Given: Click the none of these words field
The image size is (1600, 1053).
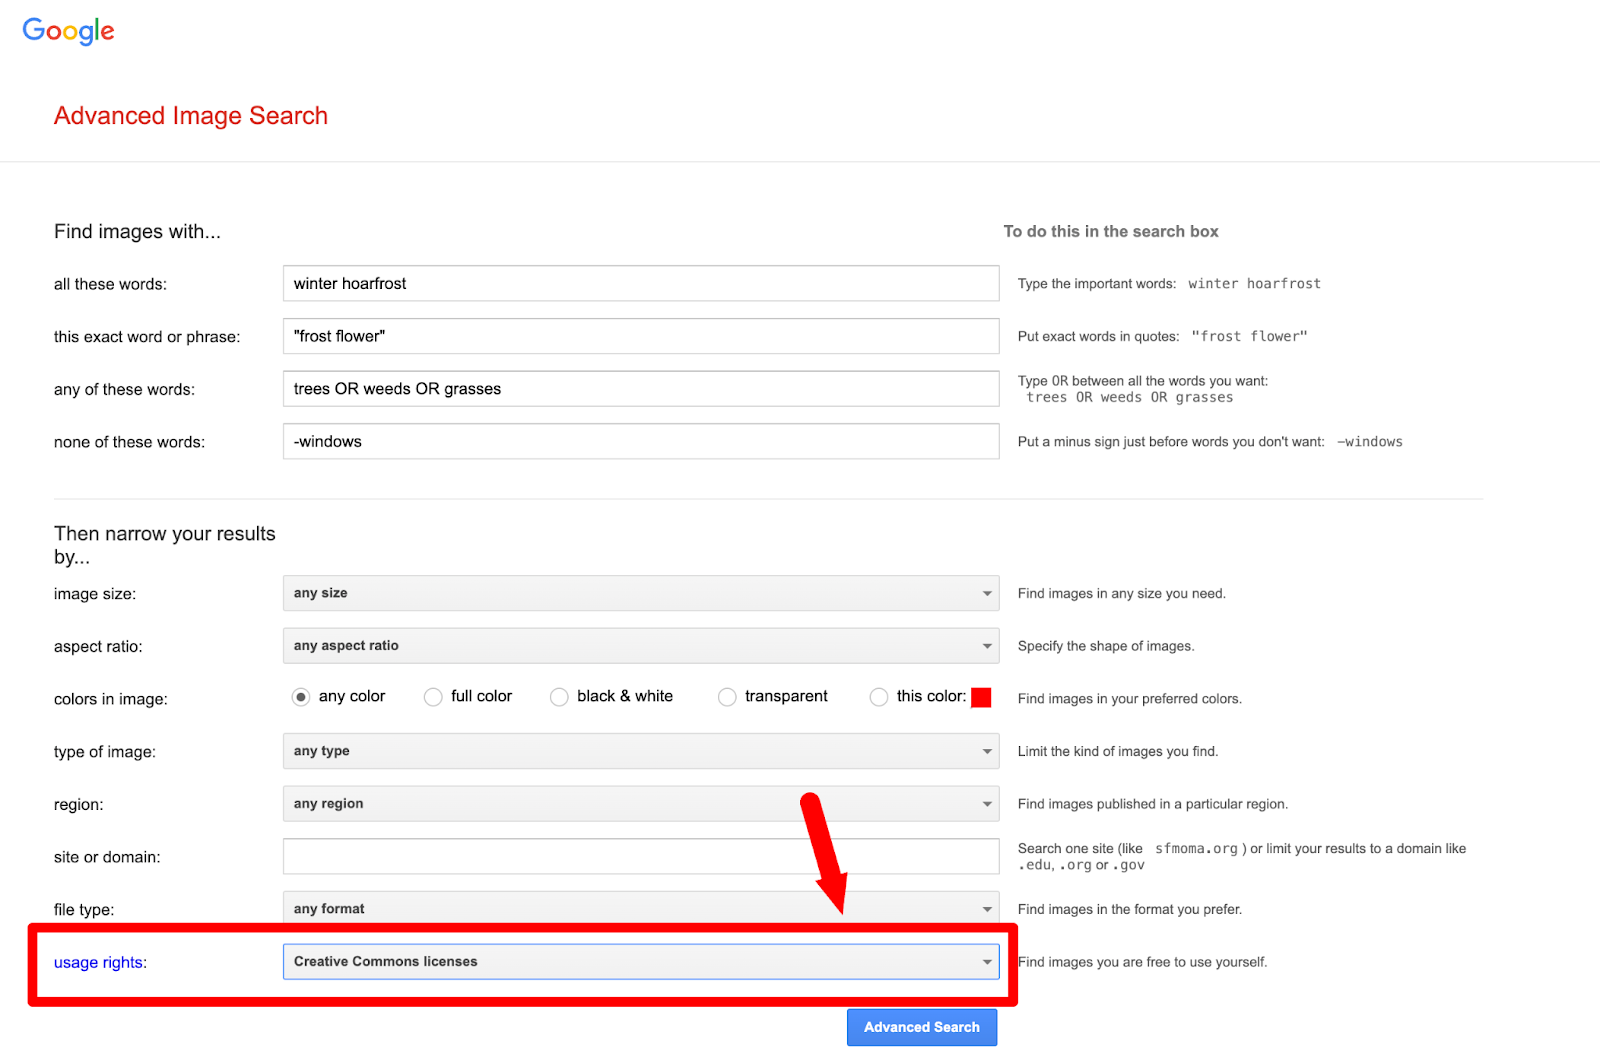Looking at the screenshot, I should [x=640, y=441].
